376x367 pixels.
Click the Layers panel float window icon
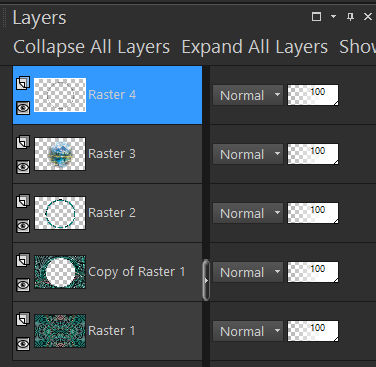pyautogui.click(x=316, y=17)
